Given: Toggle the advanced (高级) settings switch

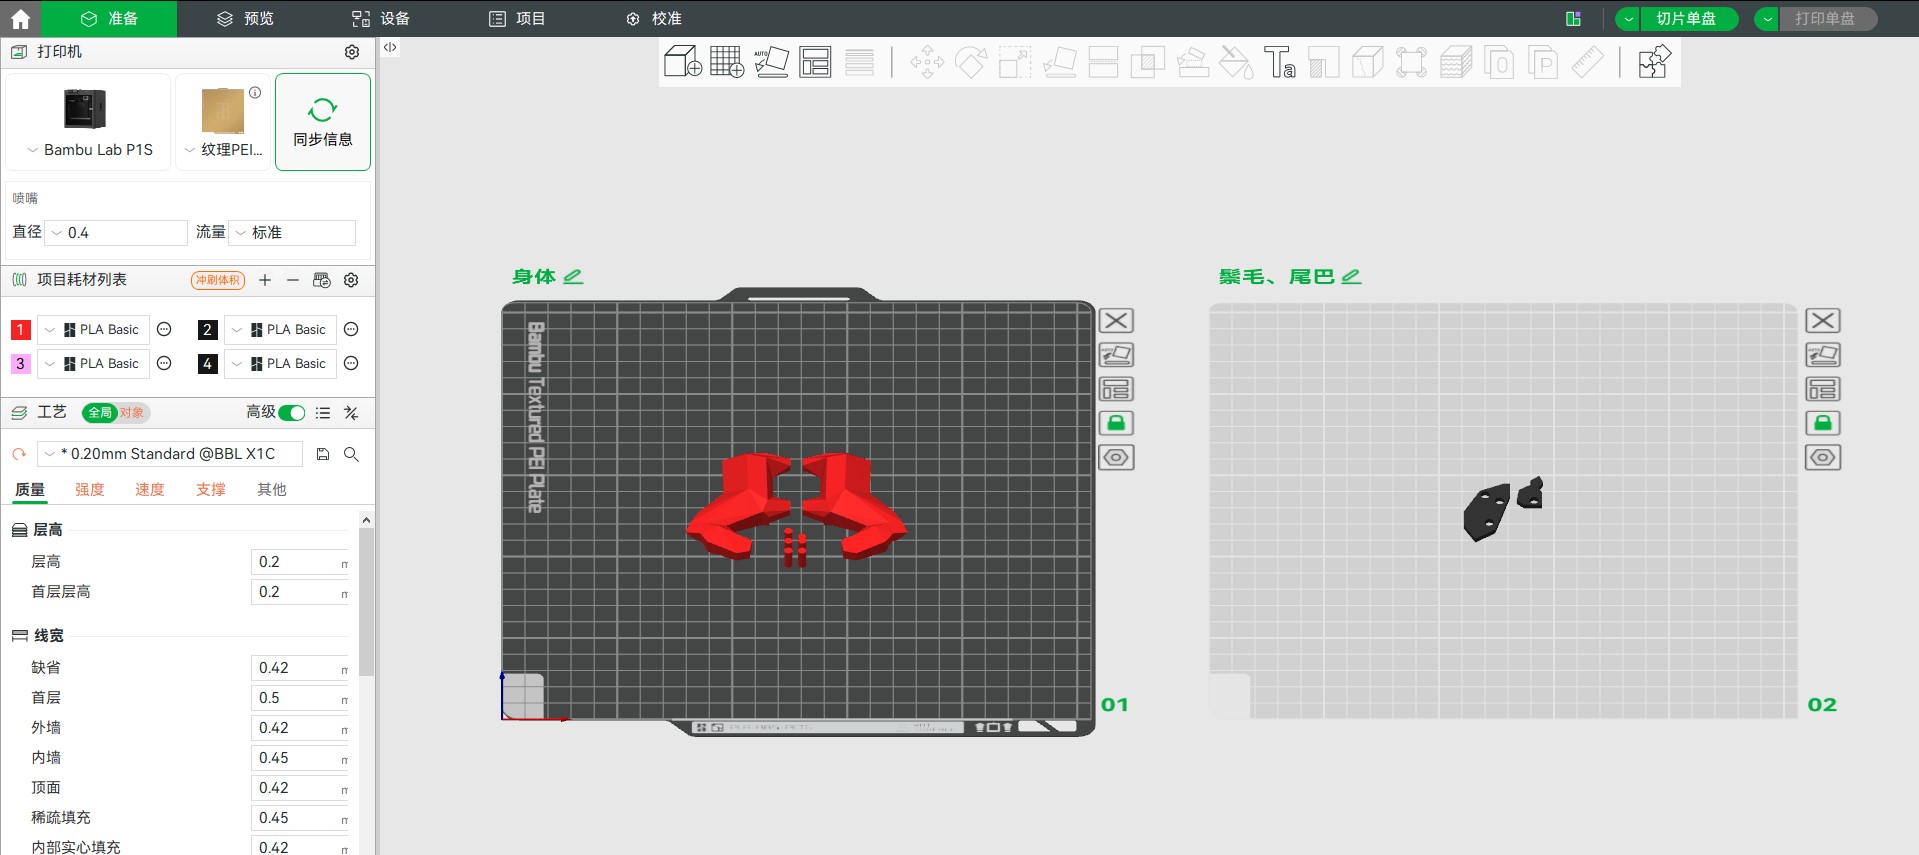Looking at the screenshot, I should tap(292, 413).
